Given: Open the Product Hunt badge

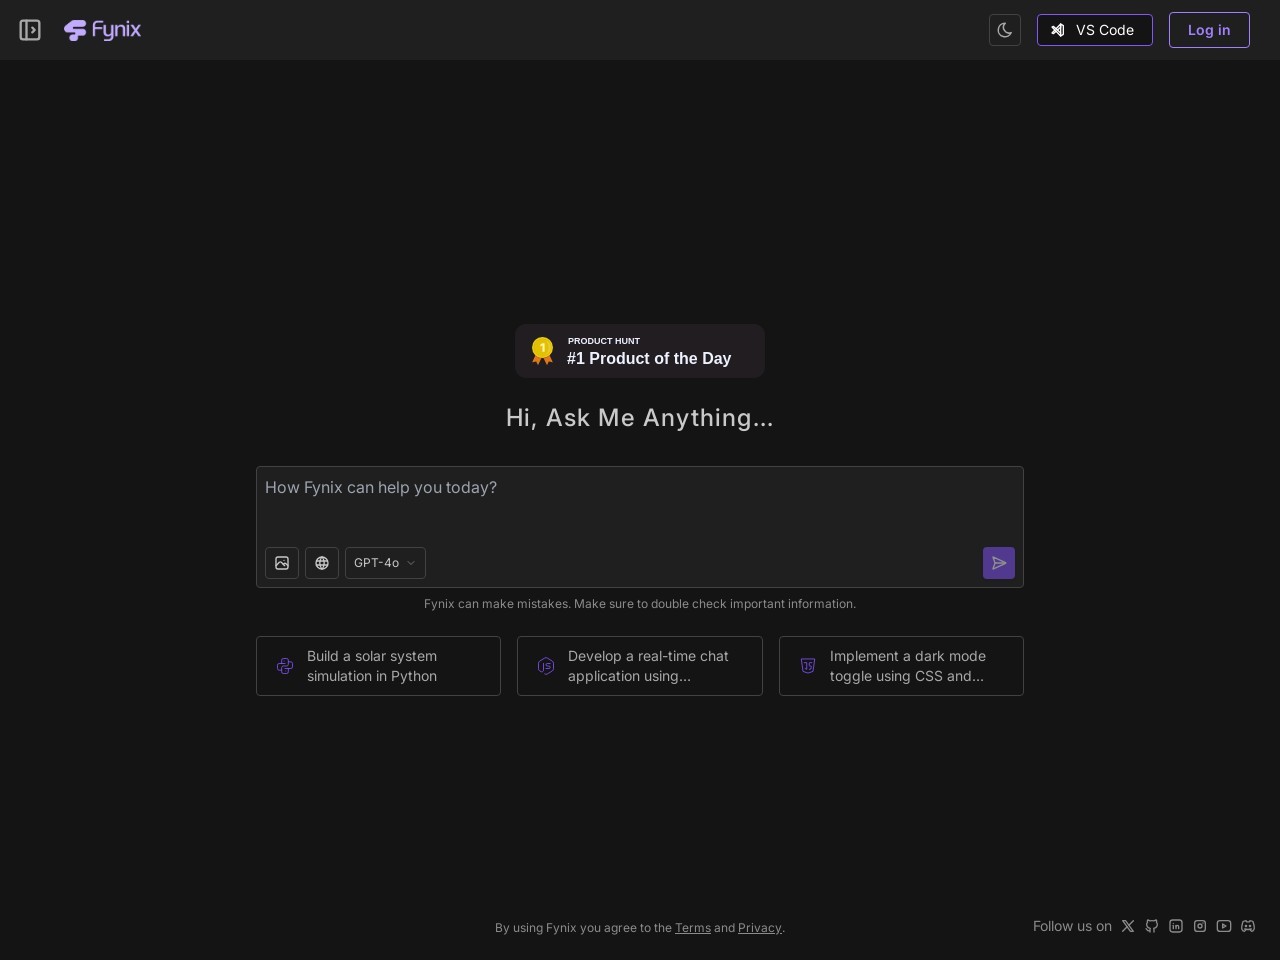Looking at the screenshot, I should pyautogui.click(x=640, y=351).
